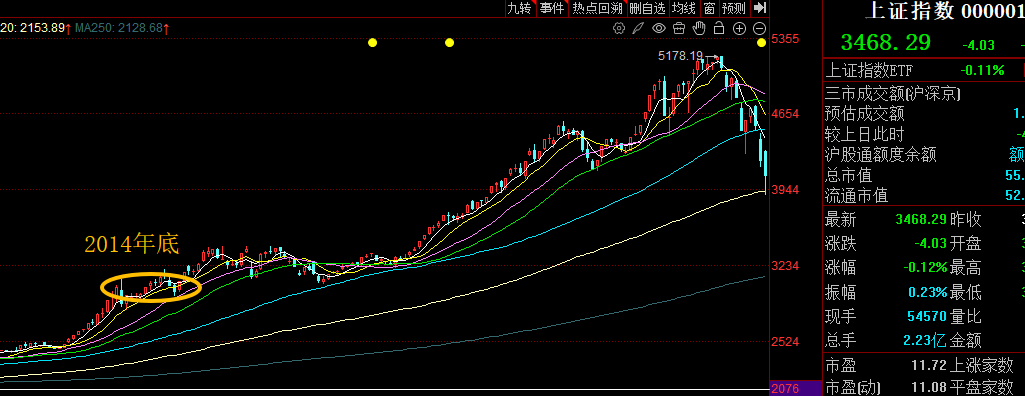Open chart settings gear icon

(619, 28)
